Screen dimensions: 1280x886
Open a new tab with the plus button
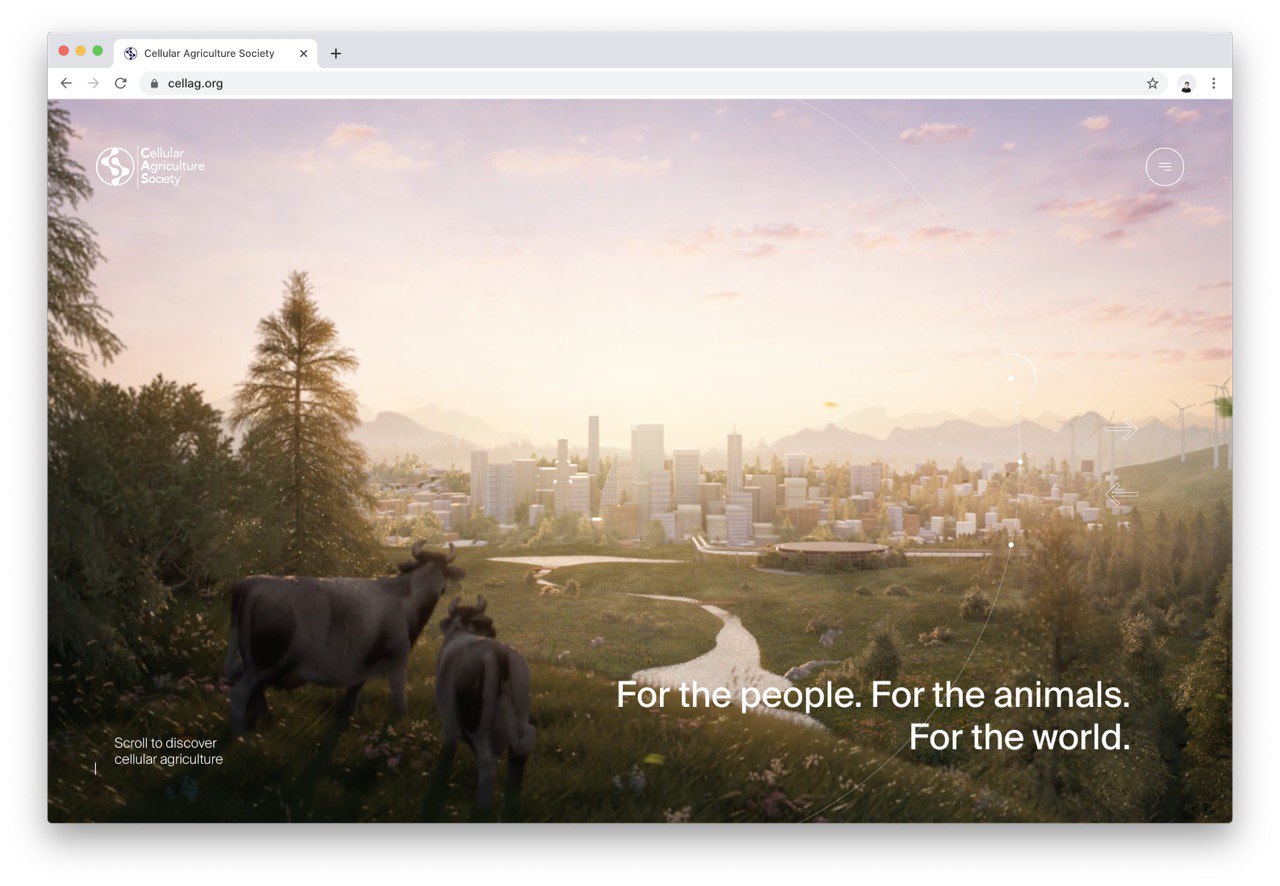coord(336,54)
